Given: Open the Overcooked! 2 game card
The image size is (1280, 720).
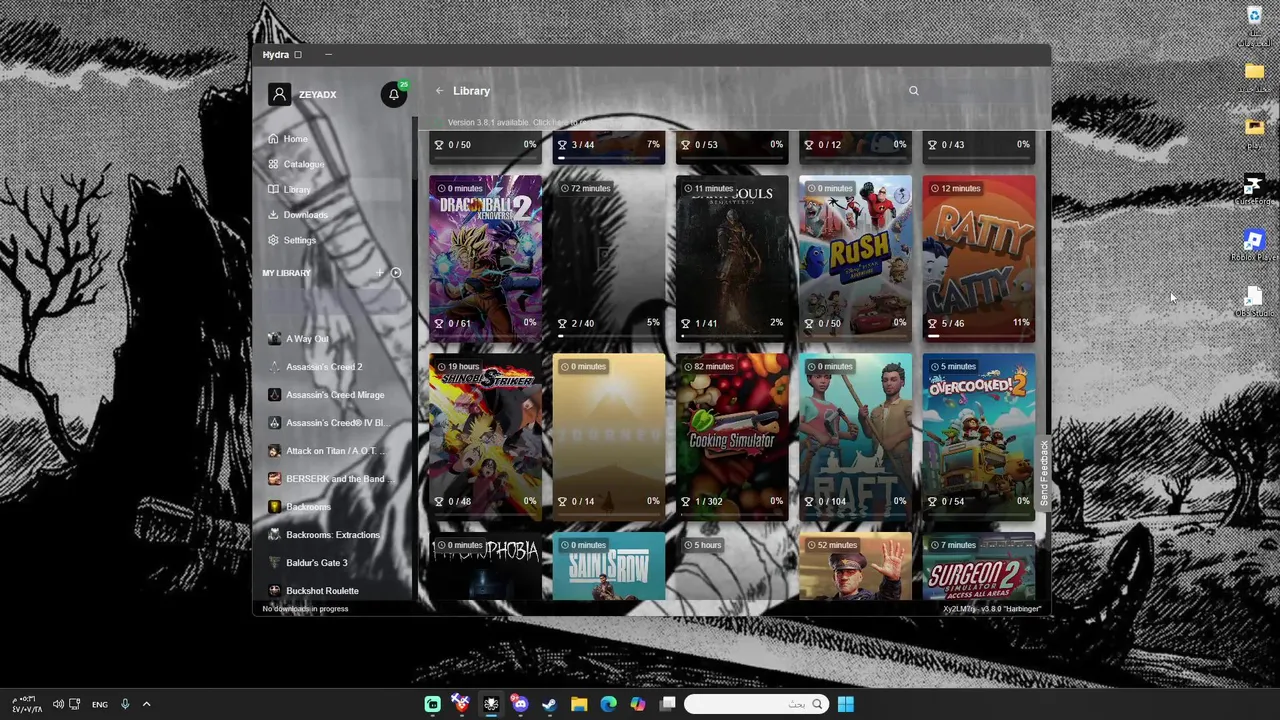Looking at the screenshot, I should point(979,435).
